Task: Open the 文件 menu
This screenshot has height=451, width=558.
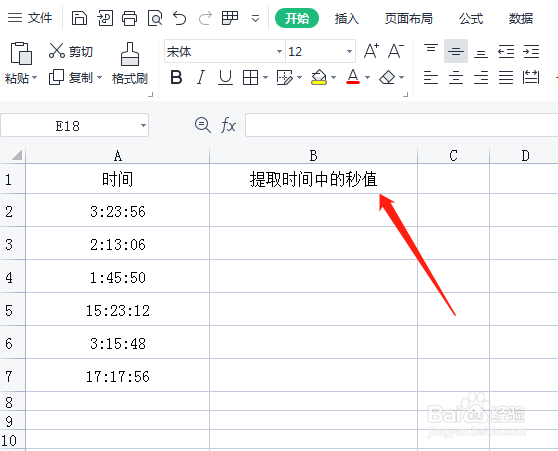Action: (30, 18)
